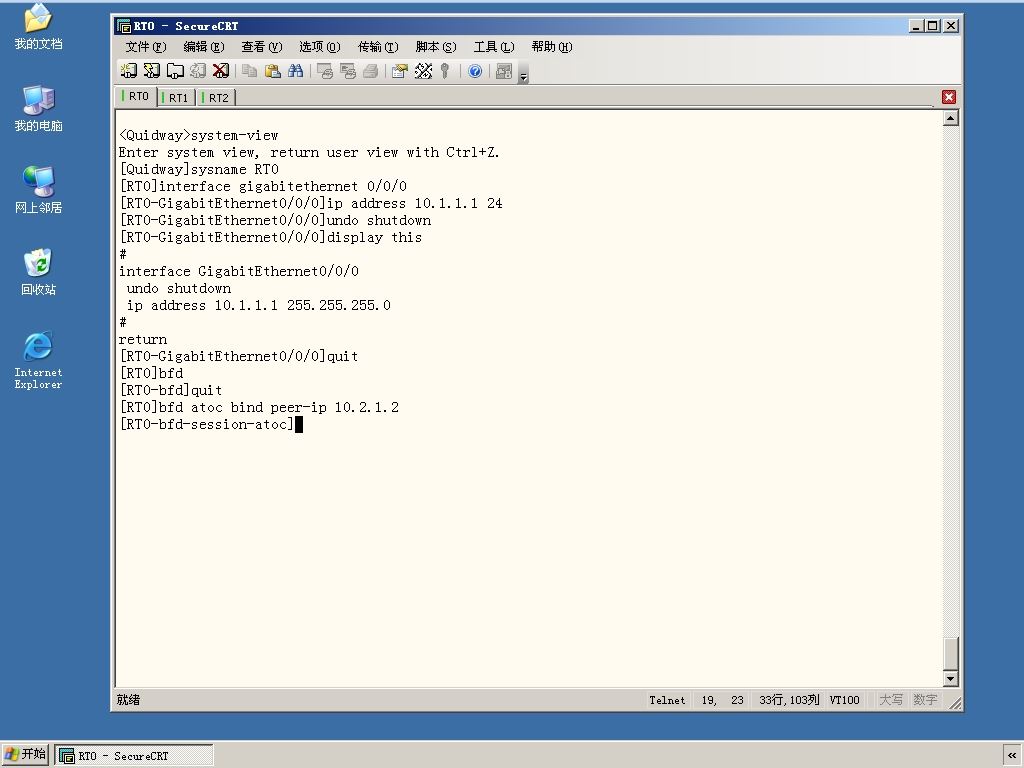The image size is (1024, 768).
Task: Click the gray Print printer icon
Action: coord(370,71)
